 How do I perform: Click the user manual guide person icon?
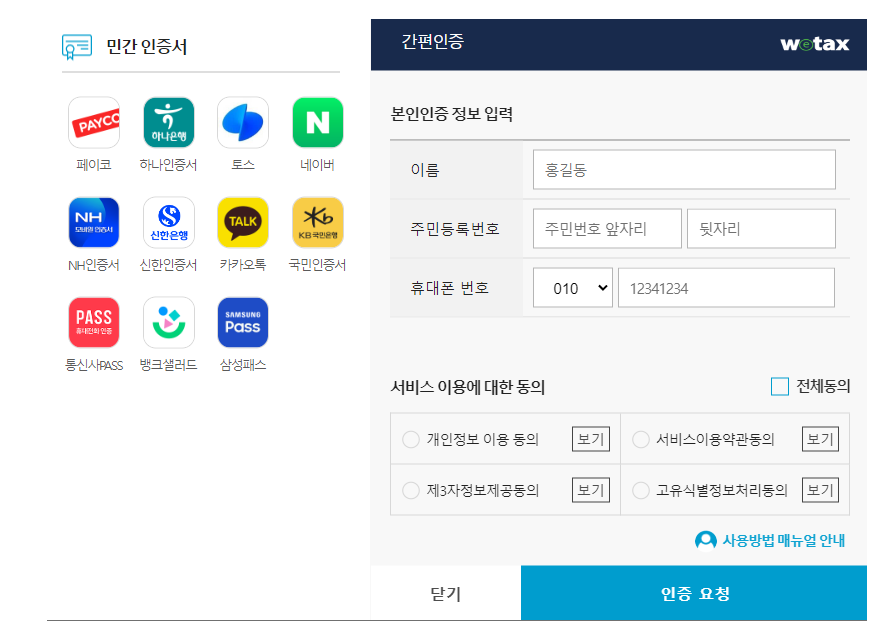(x=705, y=540)
